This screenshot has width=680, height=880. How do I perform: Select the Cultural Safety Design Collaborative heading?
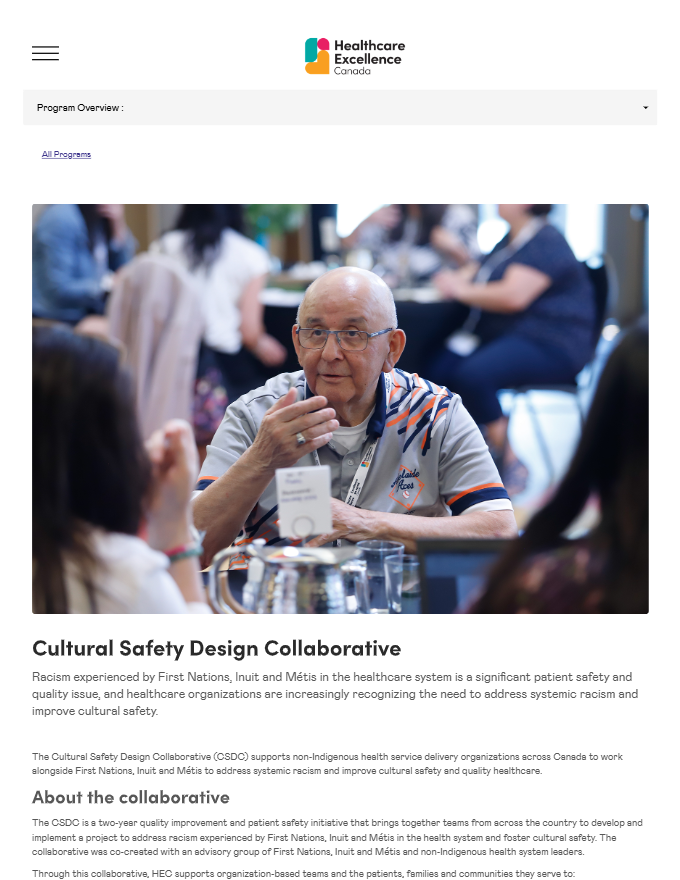click(217, 648)
